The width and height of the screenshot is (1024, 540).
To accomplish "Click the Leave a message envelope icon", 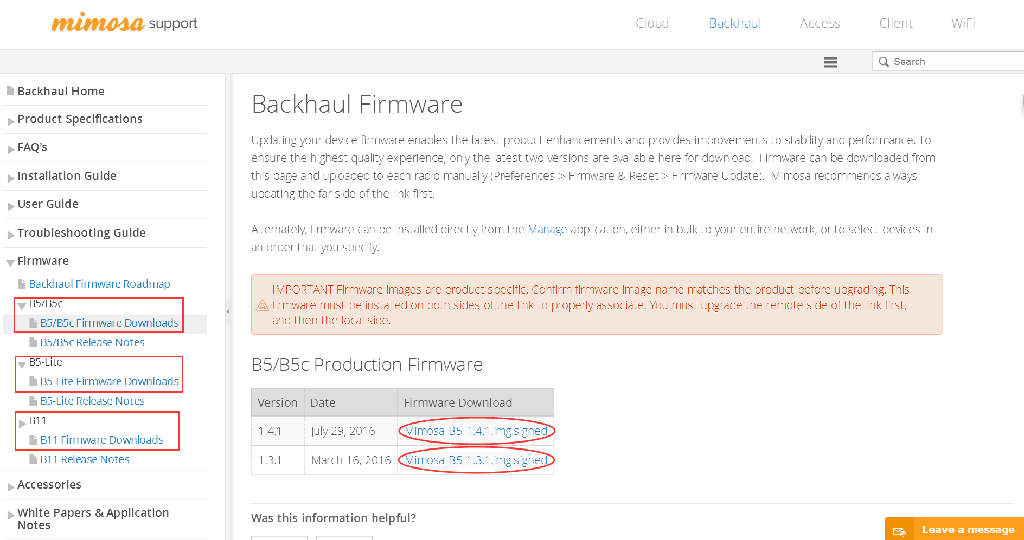I will (x=899, y=530).
